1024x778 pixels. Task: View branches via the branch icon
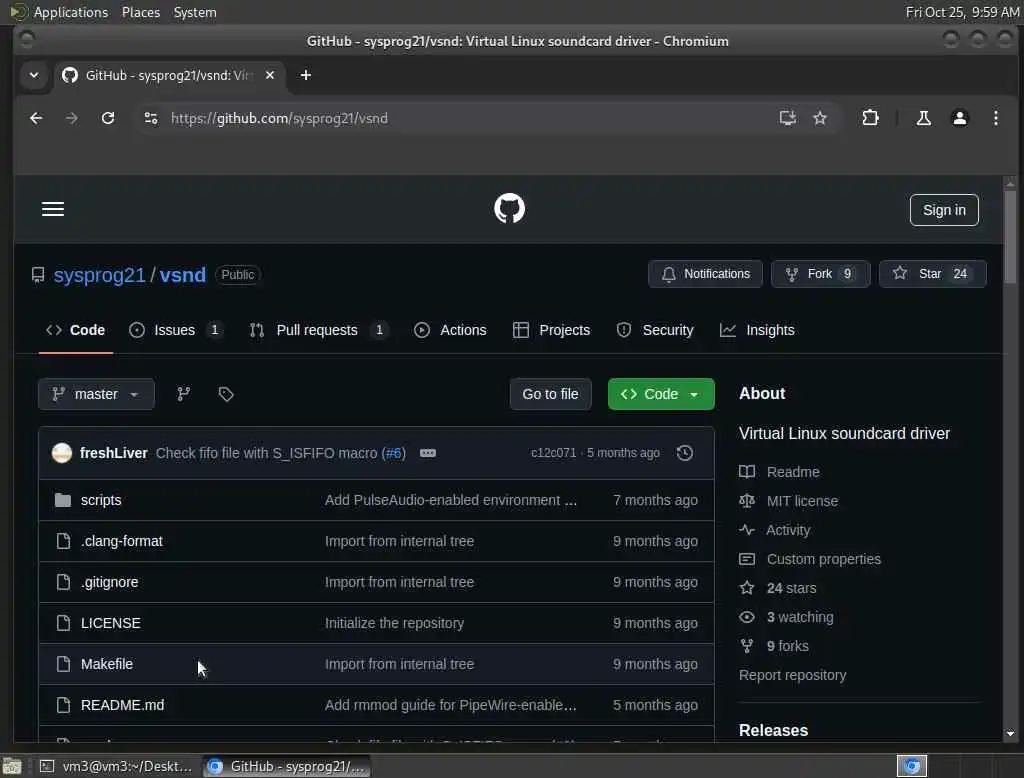(x=184, y=394)
